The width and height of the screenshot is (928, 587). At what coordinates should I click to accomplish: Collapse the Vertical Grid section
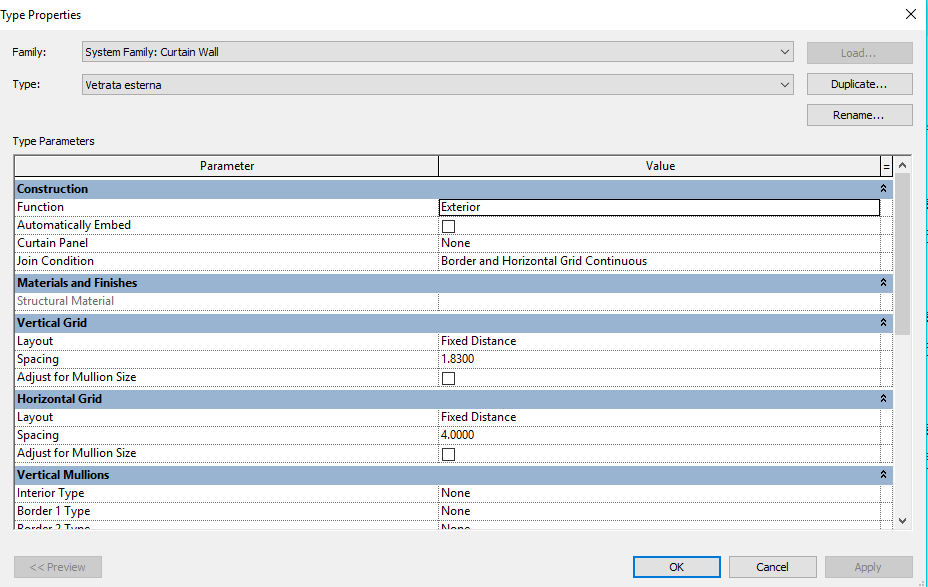(883, 322)
